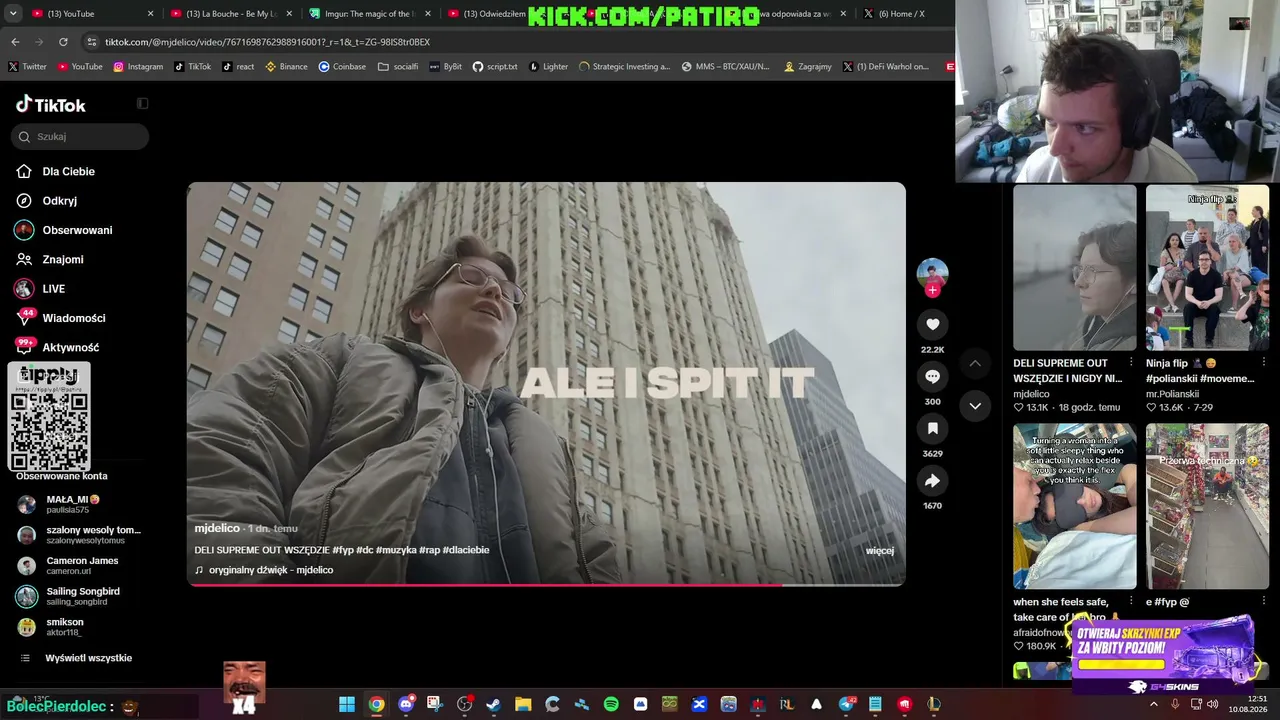
Task: Open options menu for the Ninja flip card
Action: 1264,362
